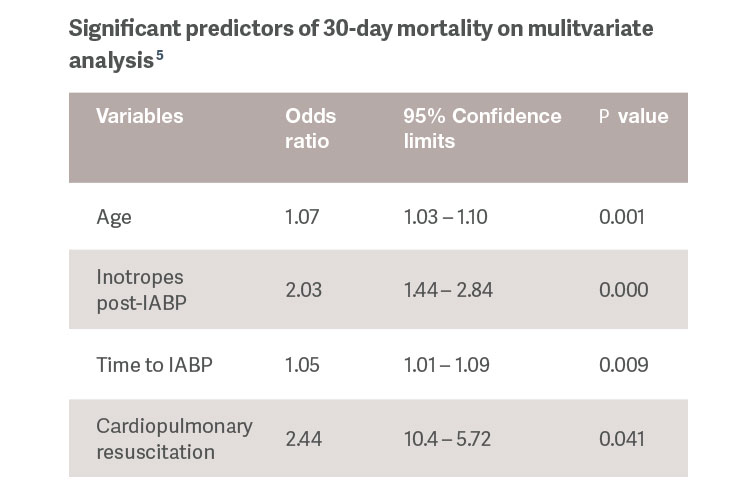Select odds ratio value 2.03
750x500 pixels.
(x=304, y=290)
